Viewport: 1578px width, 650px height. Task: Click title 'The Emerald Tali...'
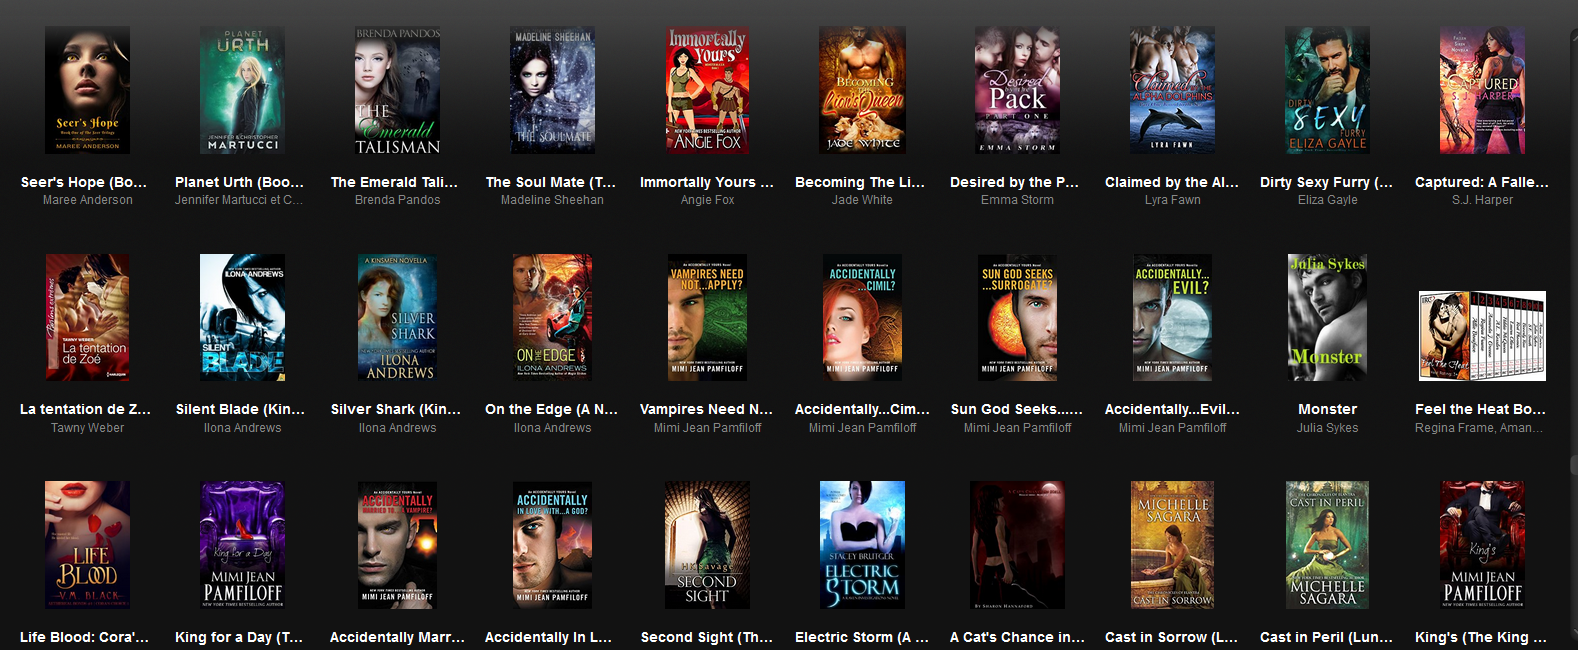[394, 182]
